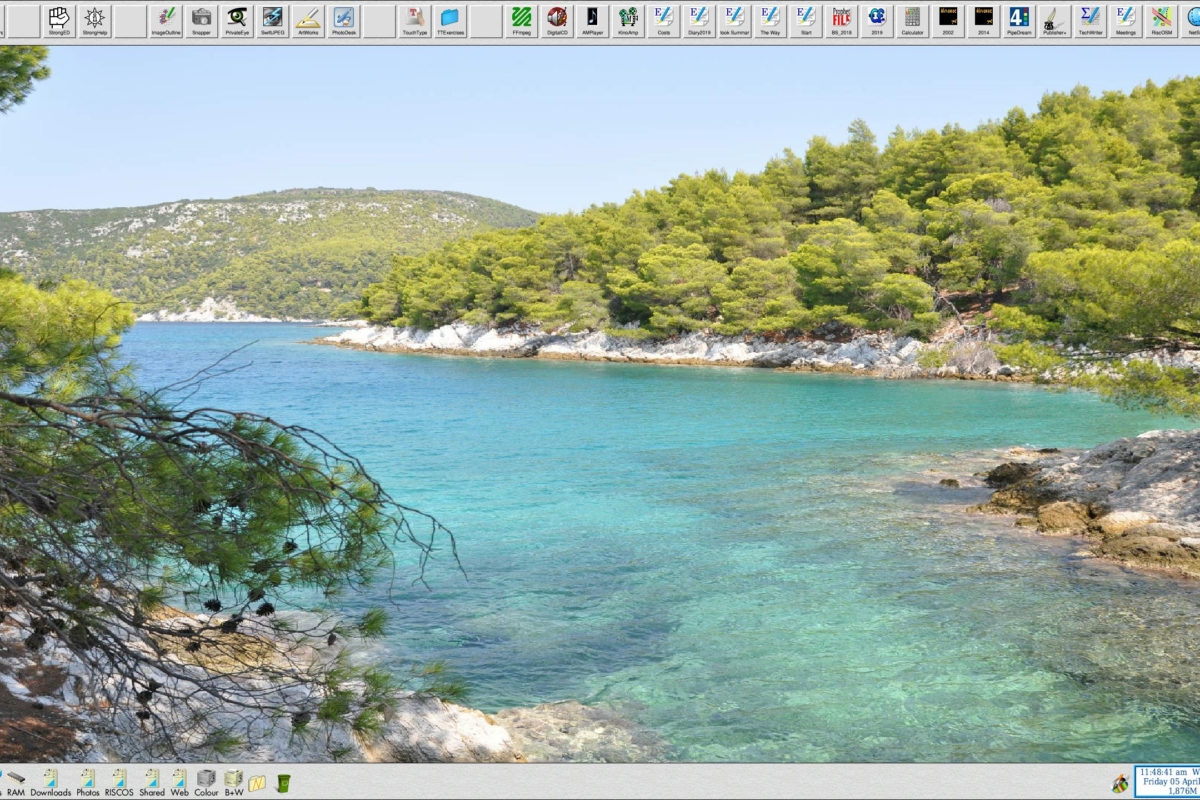Launch AMPlayer music app
The image size is (1200, 800).
pyautogui.click(x=592, y=21)
